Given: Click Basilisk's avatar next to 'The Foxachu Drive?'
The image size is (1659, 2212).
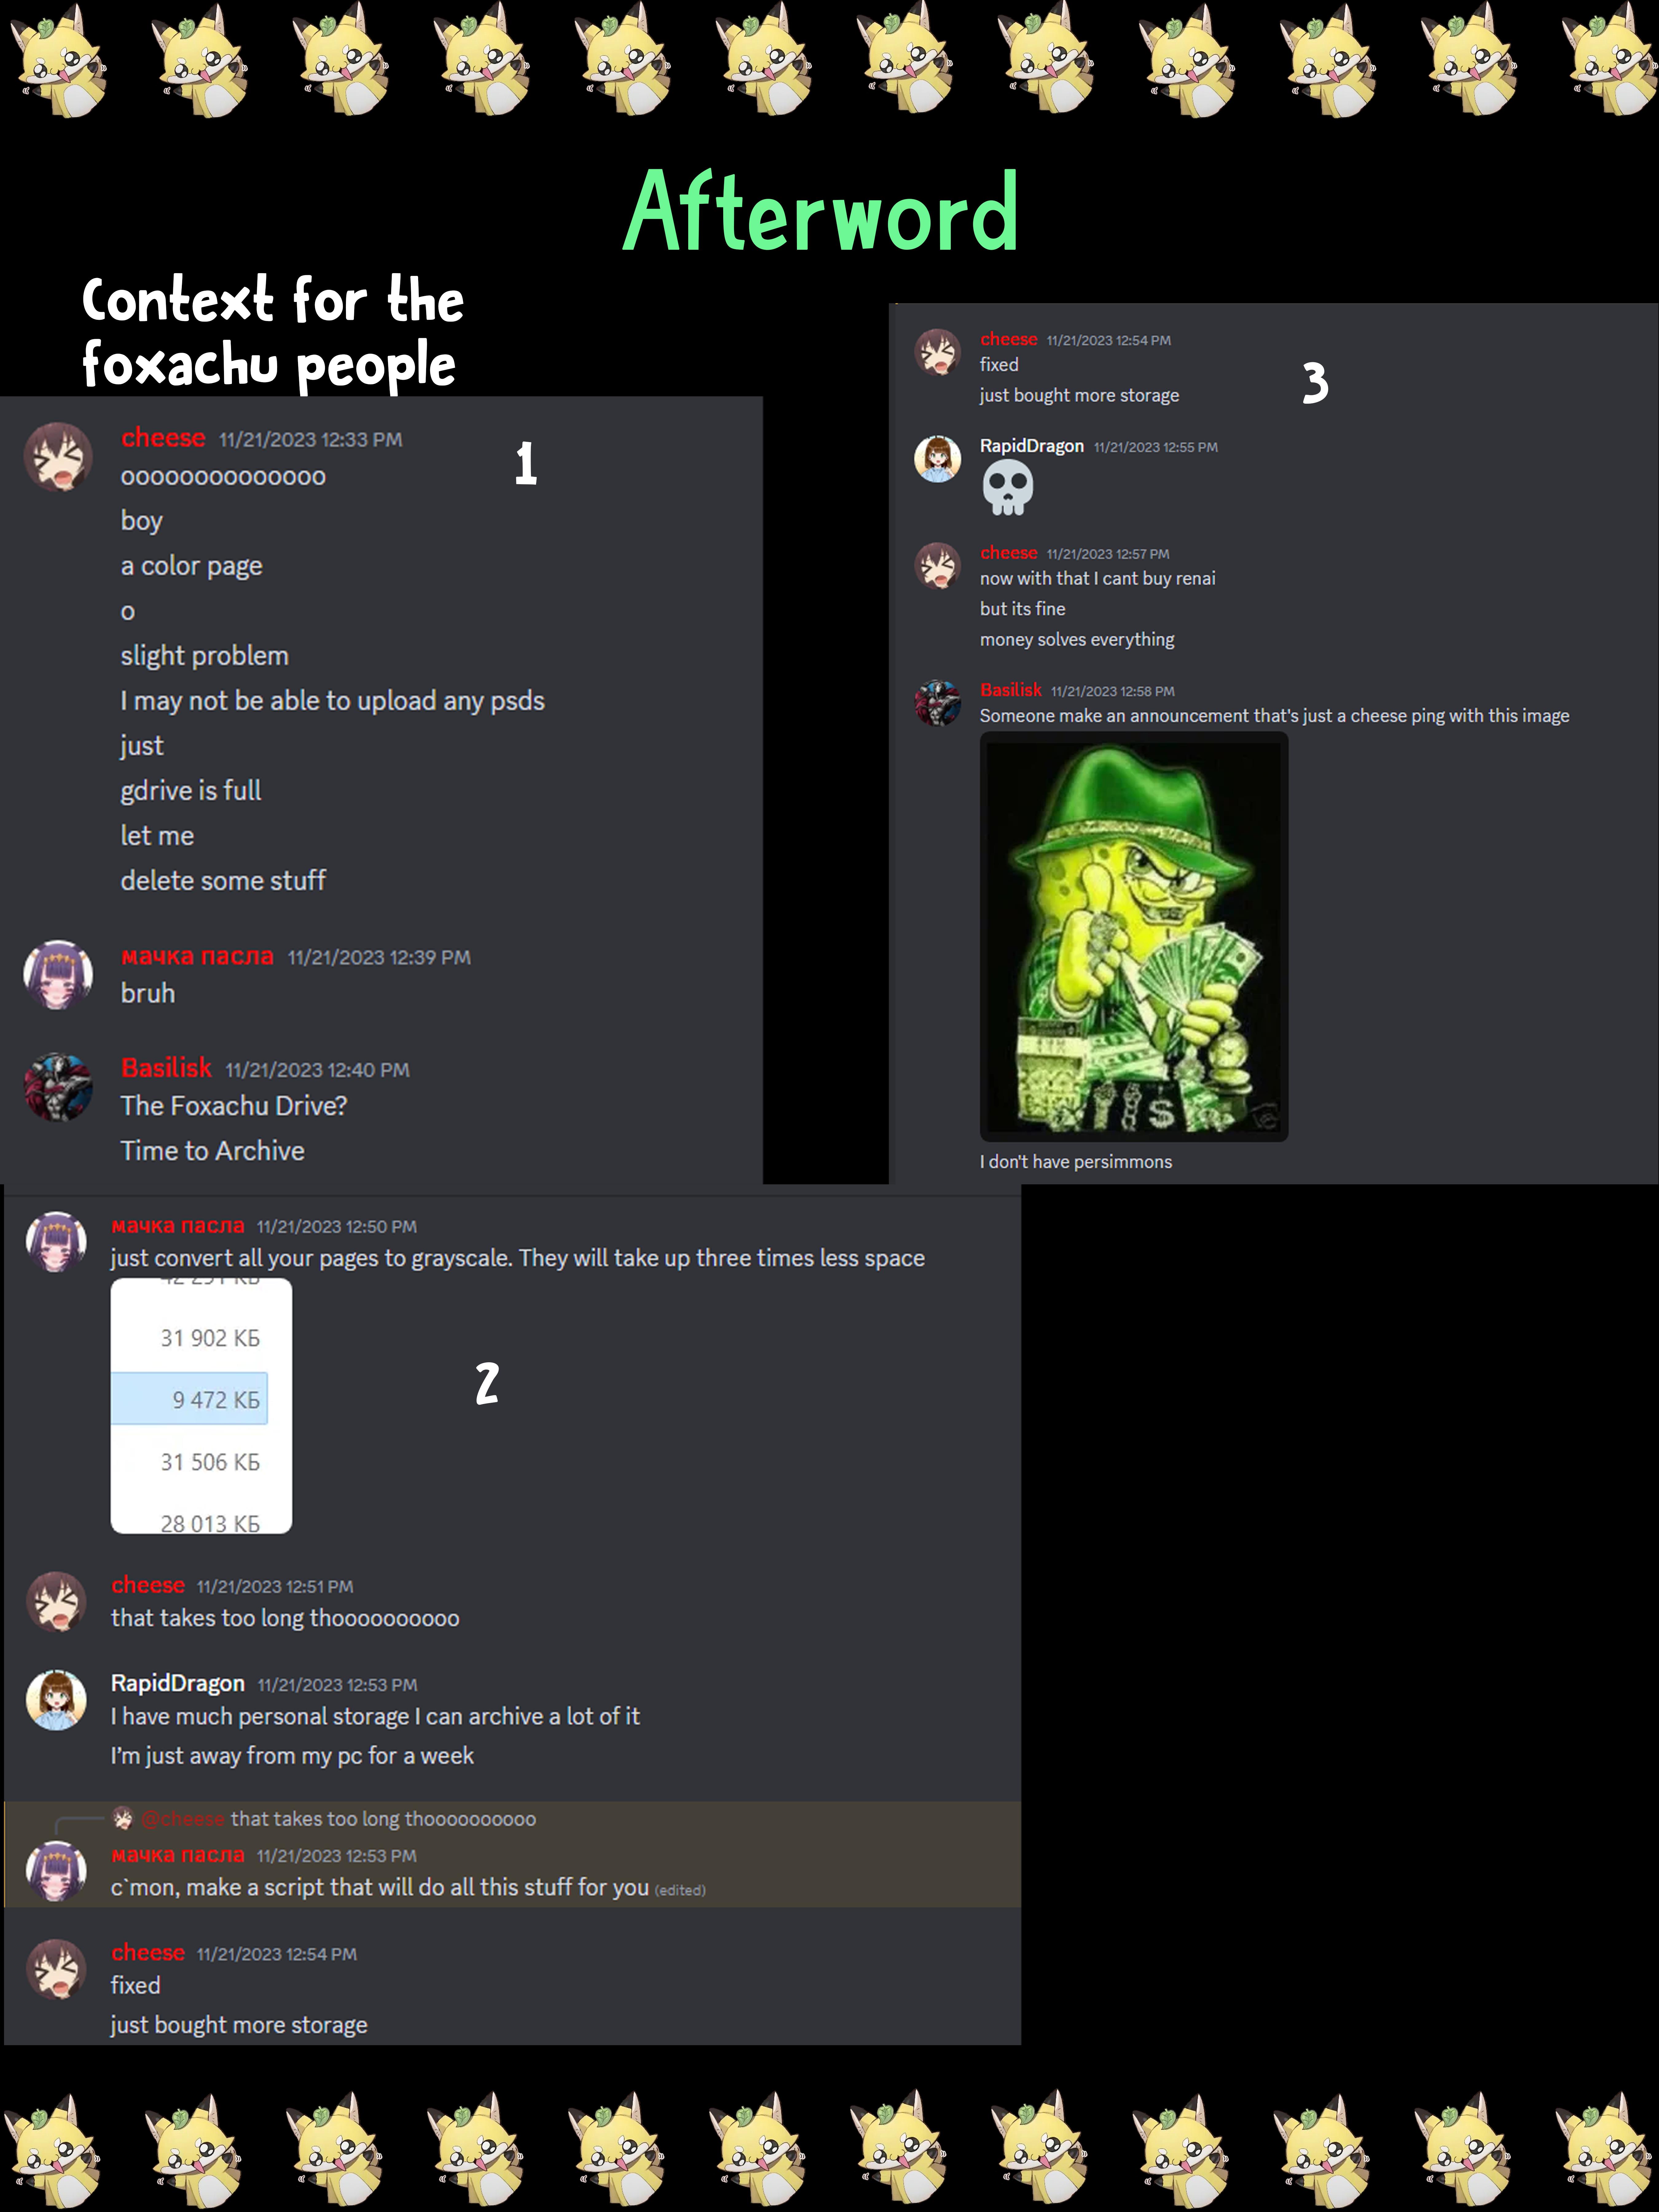Looking at the screenshot, I should point(58,1087).
